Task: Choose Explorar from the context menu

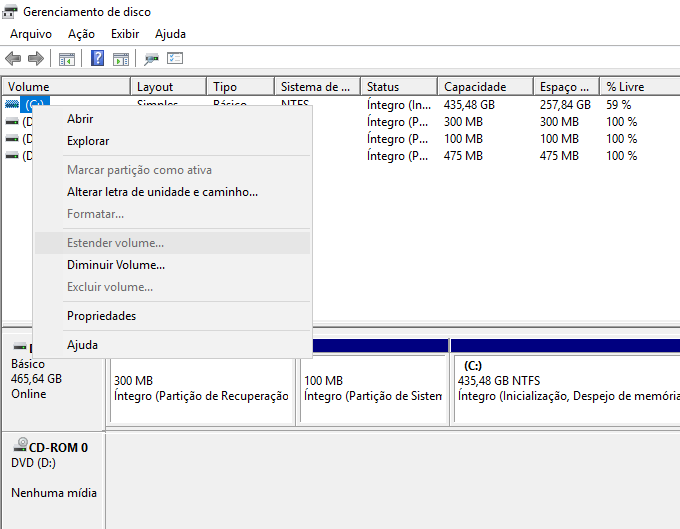Action: (x=173, y=141)
